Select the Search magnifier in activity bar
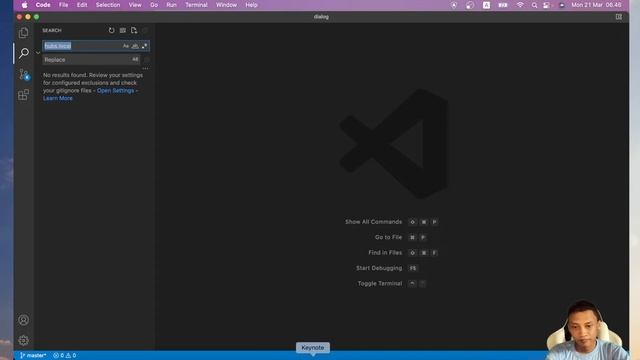The height and width of the screenshot is (360, 640). (x=24, y=53)
